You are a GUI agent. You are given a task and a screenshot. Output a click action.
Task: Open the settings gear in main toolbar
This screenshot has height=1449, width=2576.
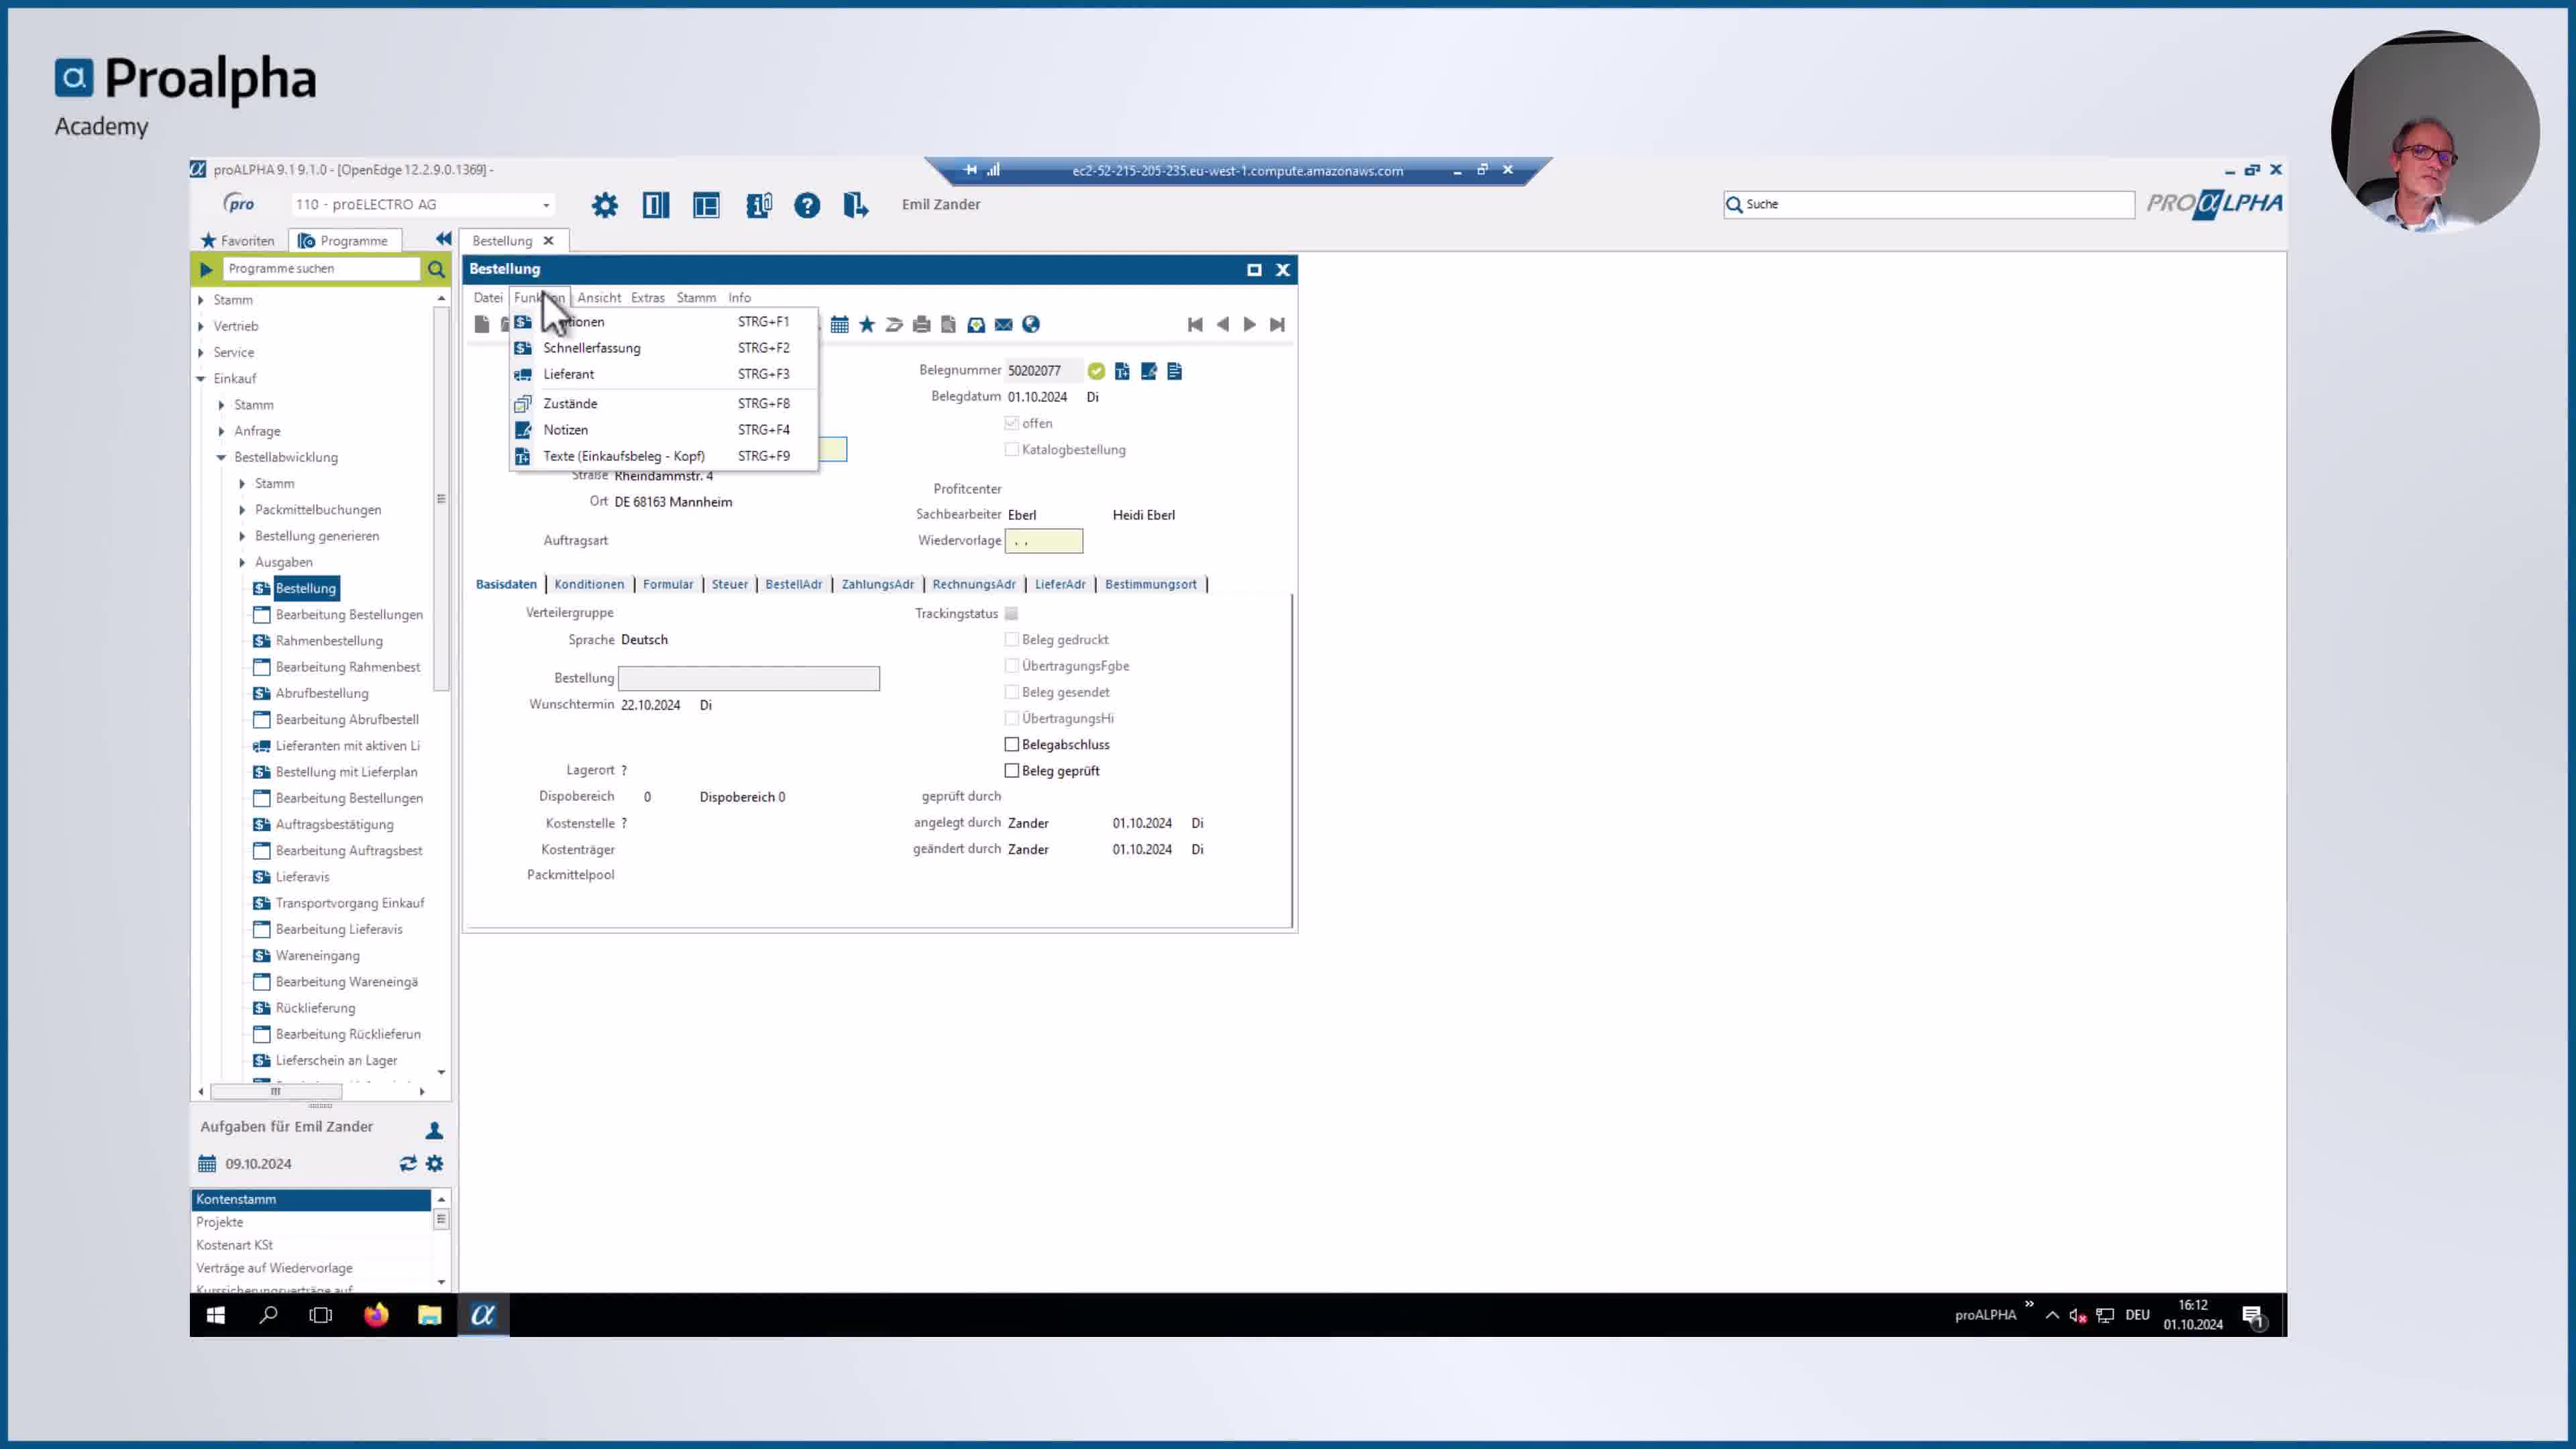(x=604, y=205)
